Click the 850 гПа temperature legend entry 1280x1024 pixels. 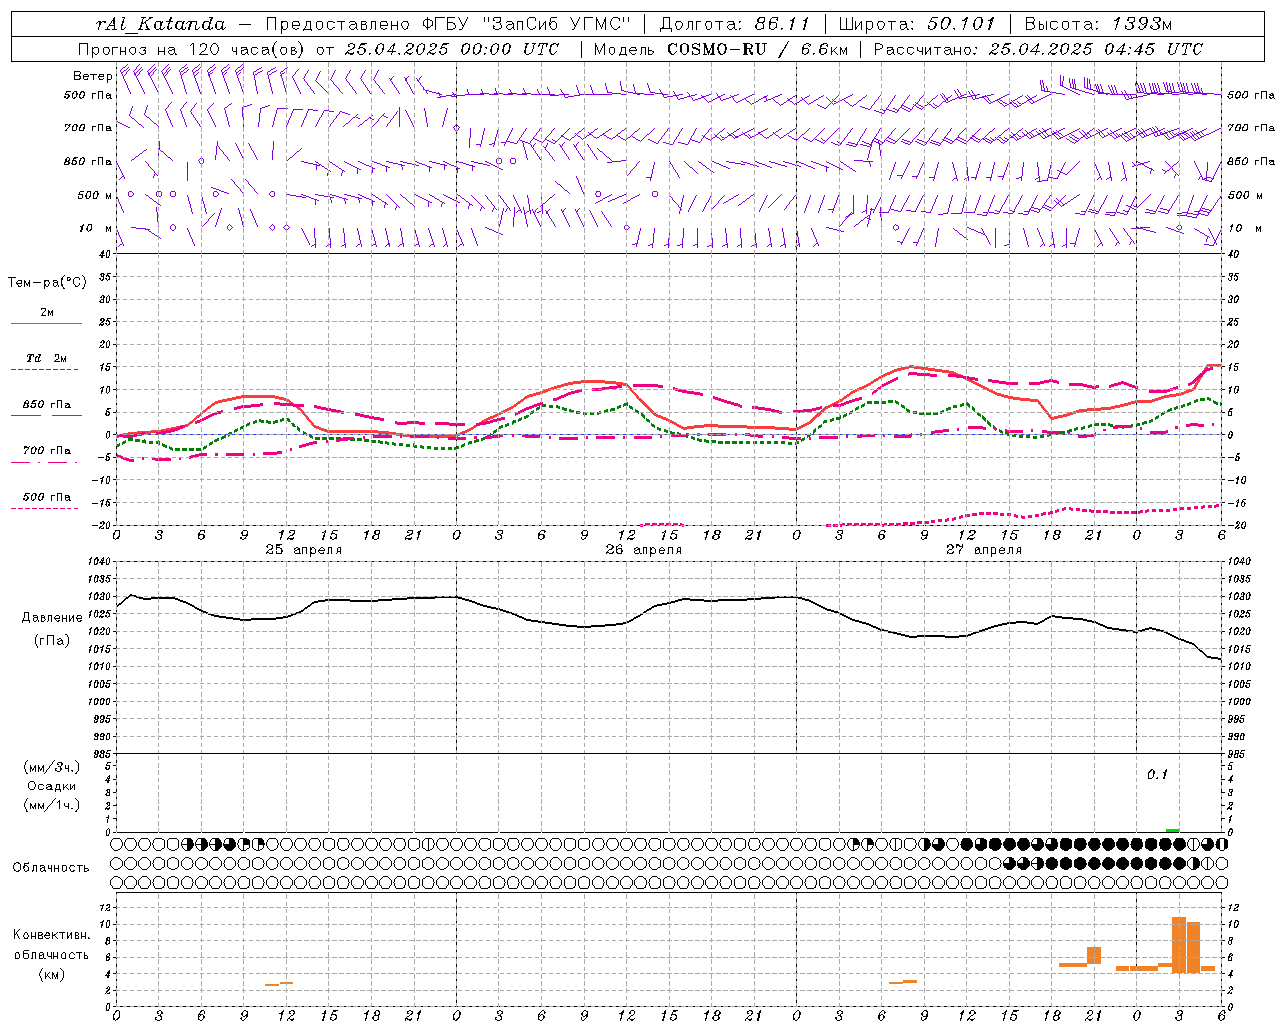click(46, 409)
